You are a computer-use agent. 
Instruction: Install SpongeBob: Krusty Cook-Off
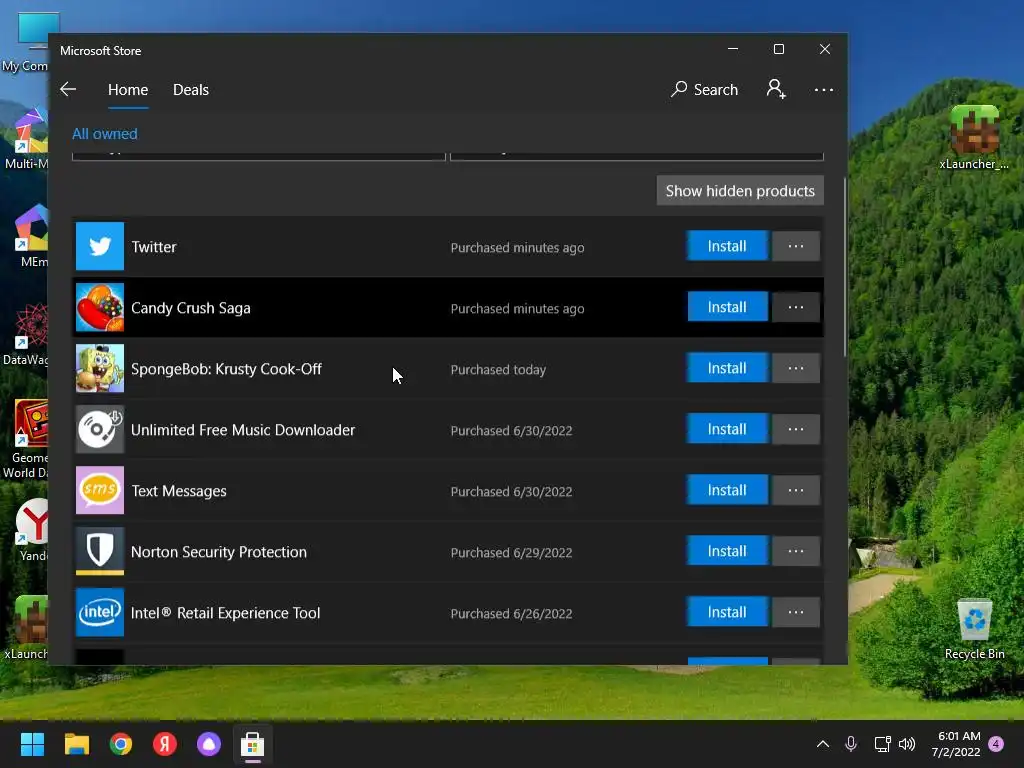[x=728, y=368]
